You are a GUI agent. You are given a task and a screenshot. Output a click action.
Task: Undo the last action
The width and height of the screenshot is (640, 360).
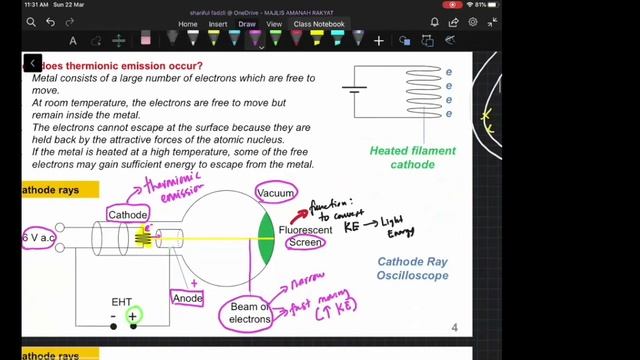point(51,22)
